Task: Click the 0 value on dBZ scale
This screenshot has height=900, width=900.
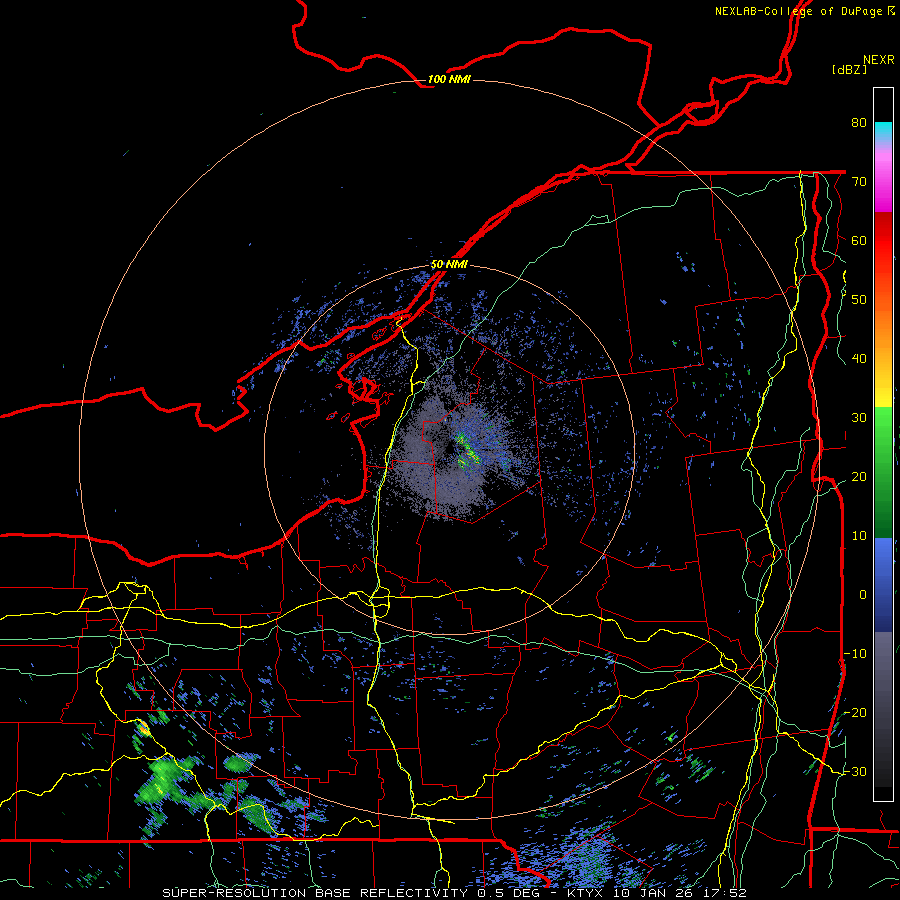Action: 863,595
